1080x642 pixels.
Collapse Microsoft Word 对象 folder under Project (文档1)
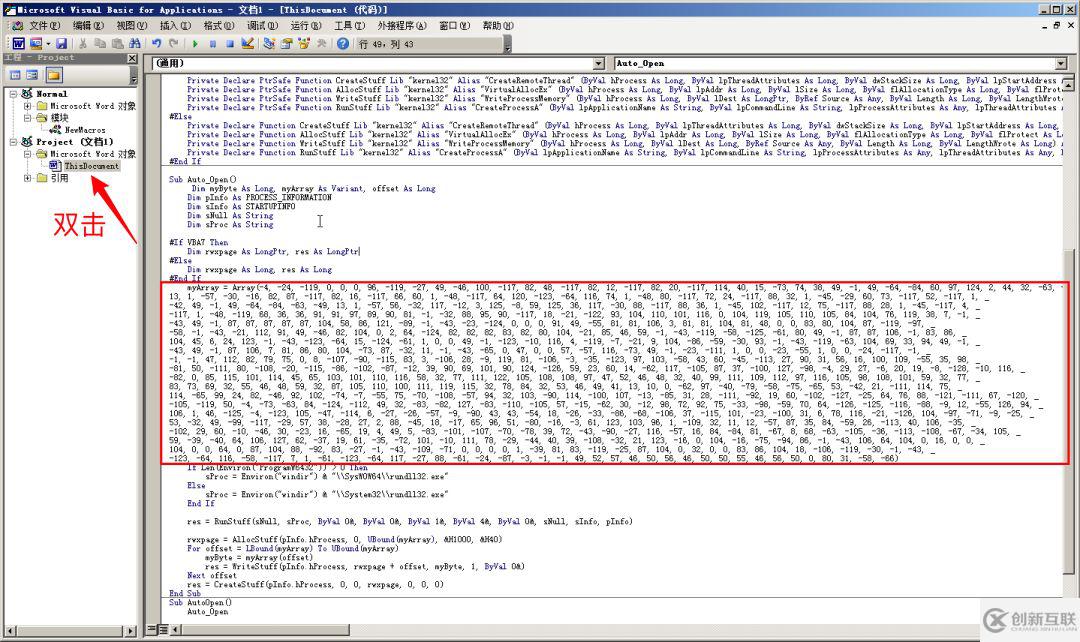tap(28, 154)
